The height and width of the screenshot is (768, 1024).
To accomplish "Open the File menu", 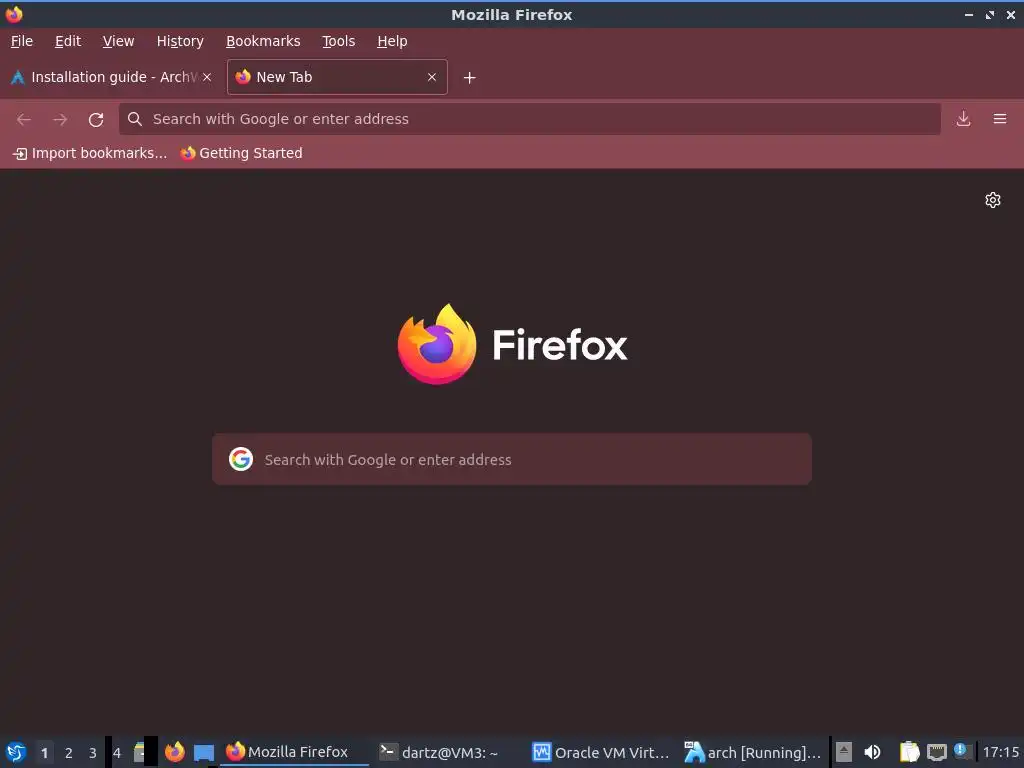I will (22, 41).
